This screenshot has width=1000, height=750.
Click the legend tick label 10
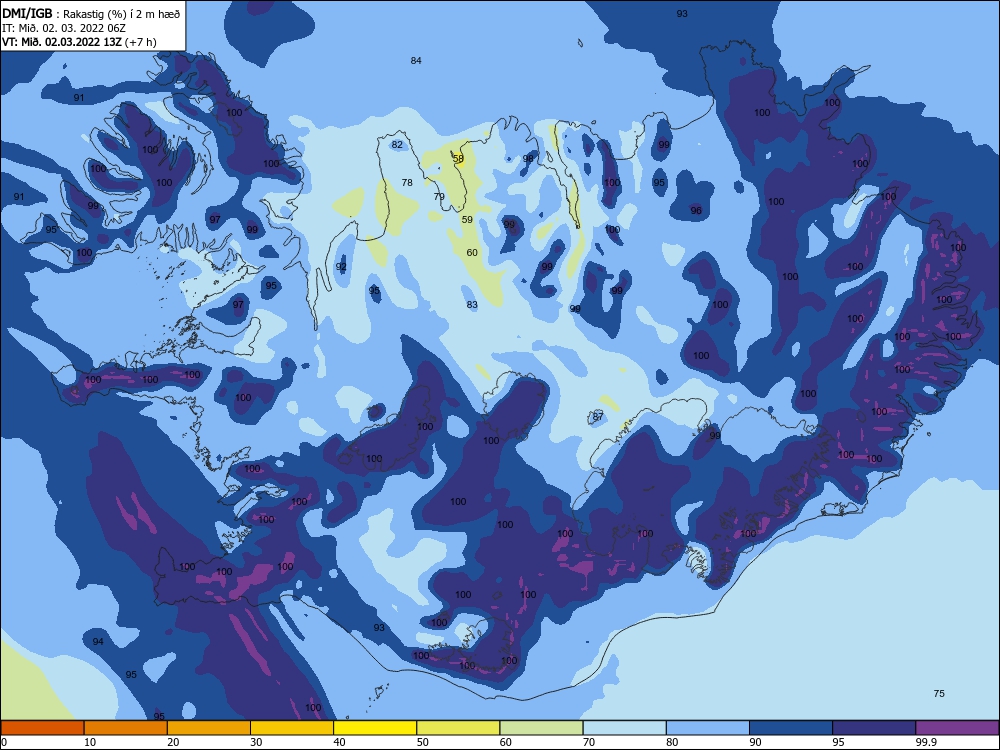pos(90,742)
